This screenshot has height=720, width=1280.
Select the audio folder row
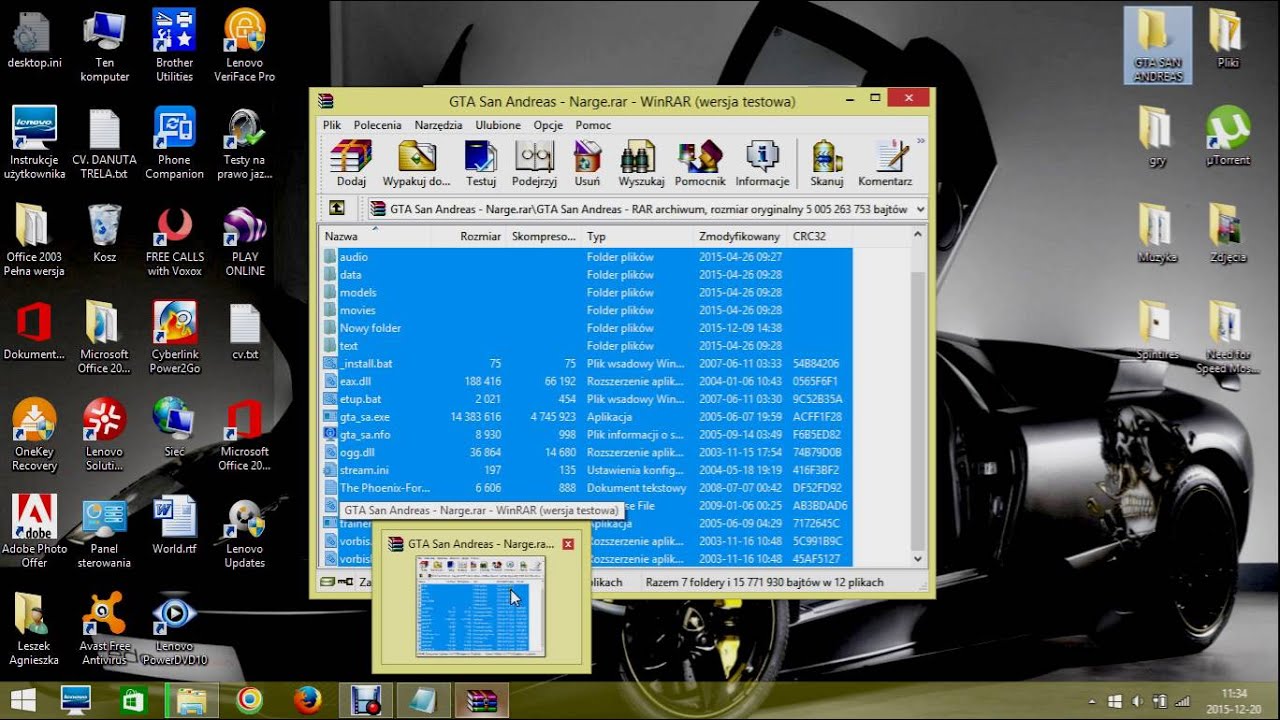coord(587,256)
